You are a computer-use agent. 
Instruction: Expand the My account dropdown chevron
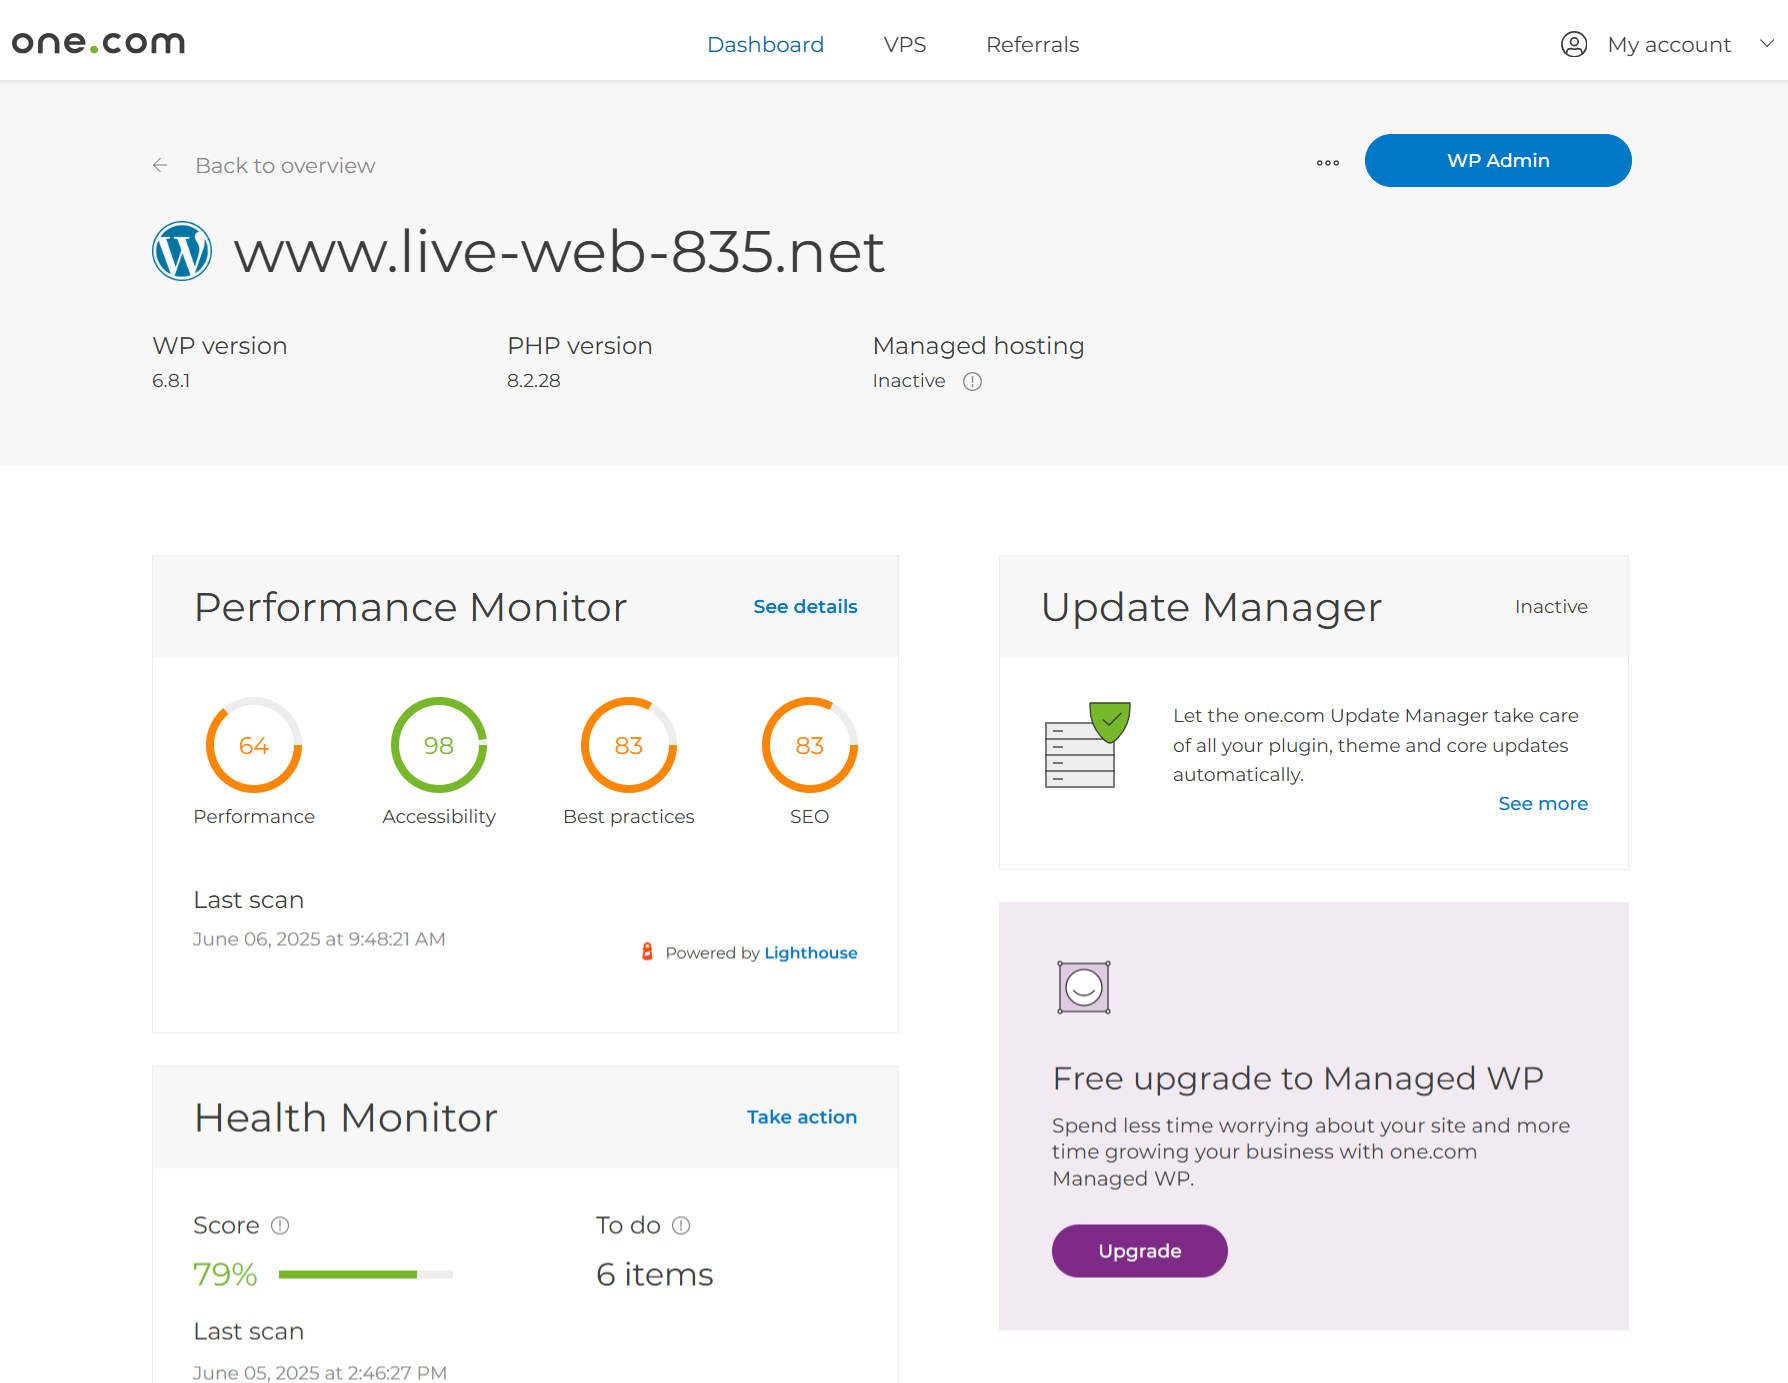1767,43
